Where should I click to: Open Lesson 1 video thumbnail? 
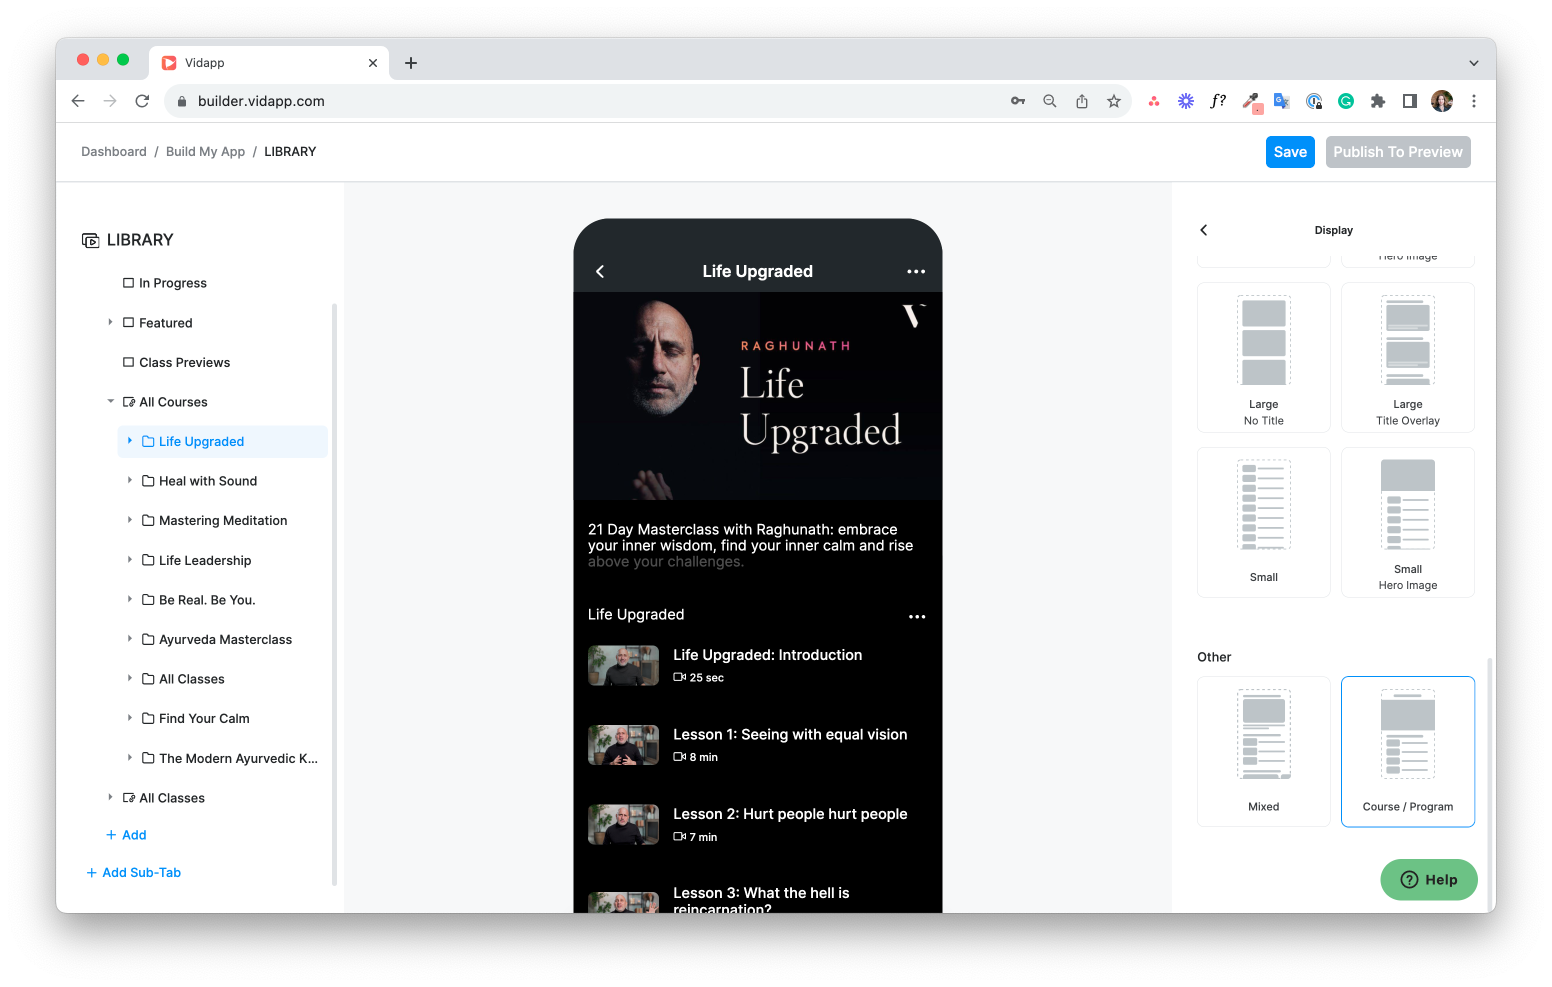point(623,745)
